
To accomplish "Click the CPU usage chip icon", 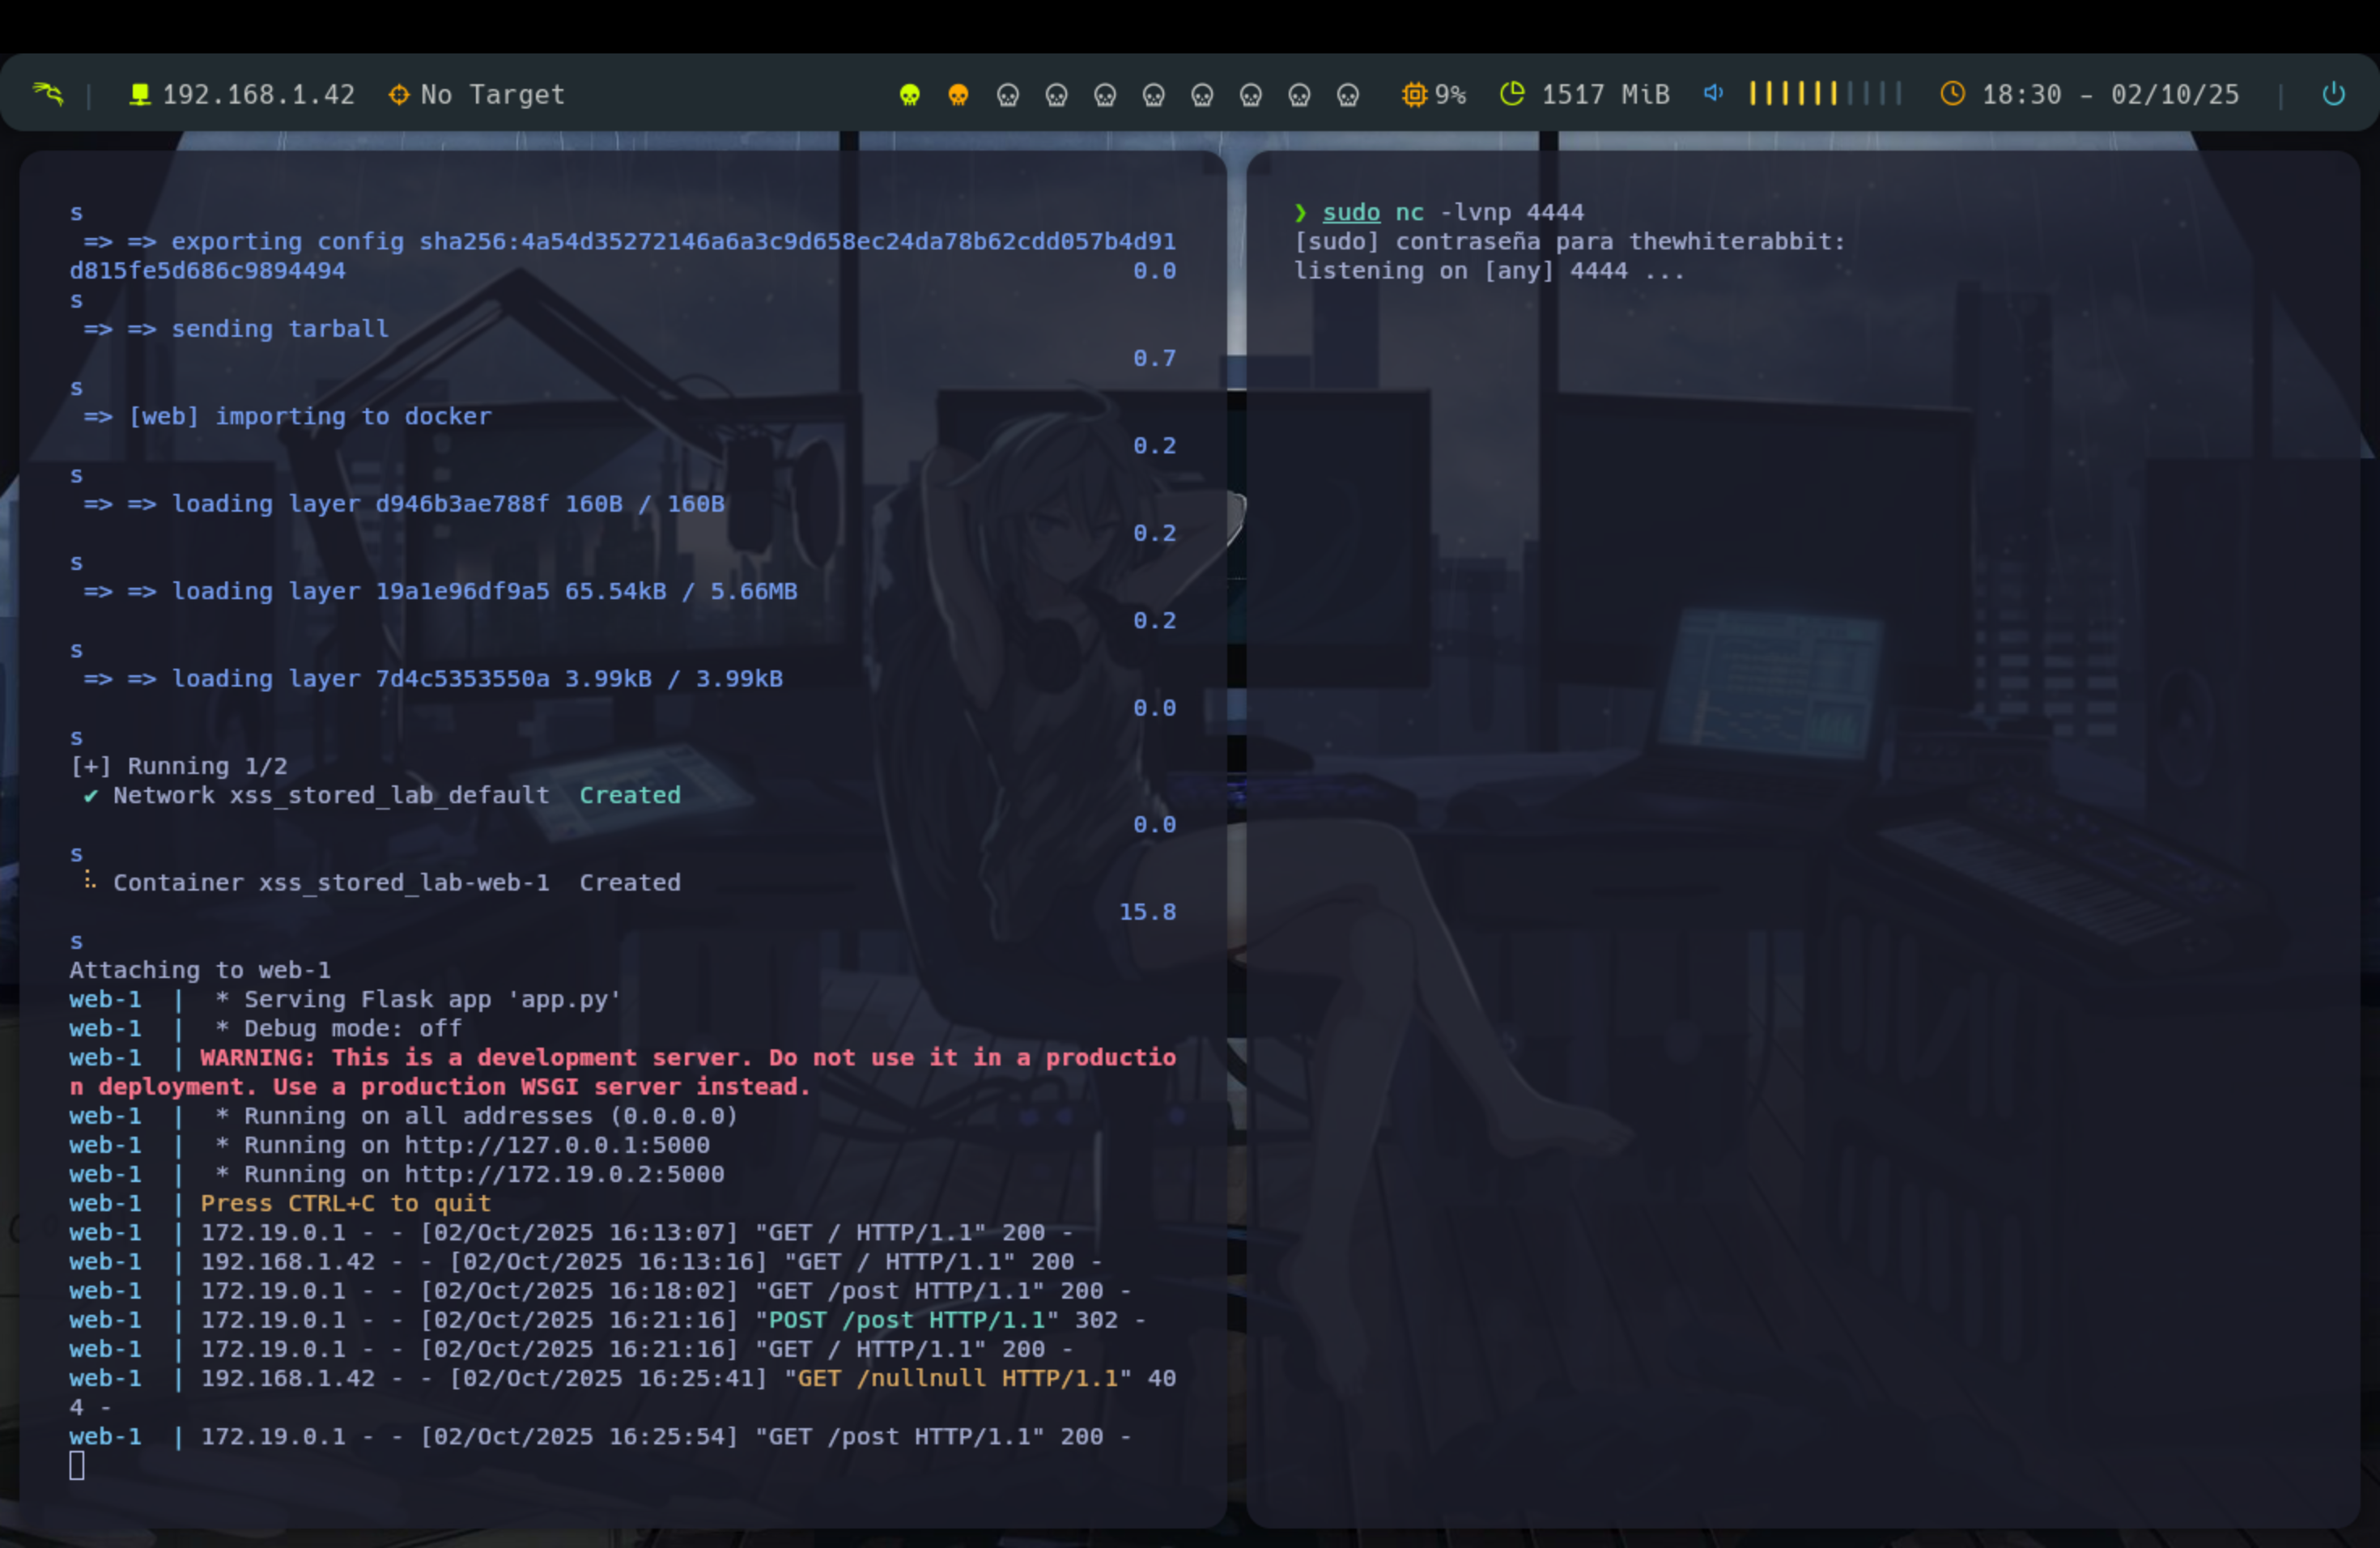I will coord(1413,94).
